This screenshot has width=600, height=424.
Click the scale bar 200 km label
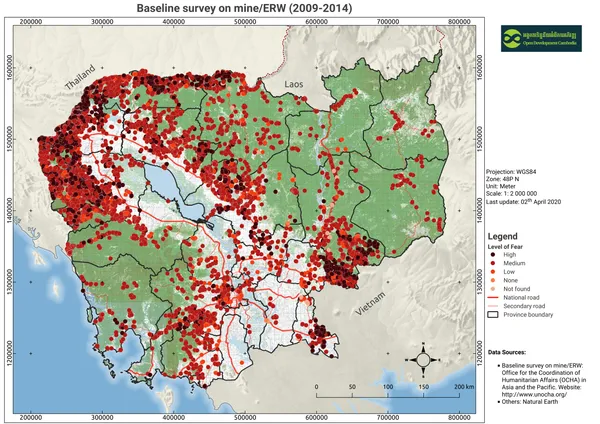[x=462, y=386]
